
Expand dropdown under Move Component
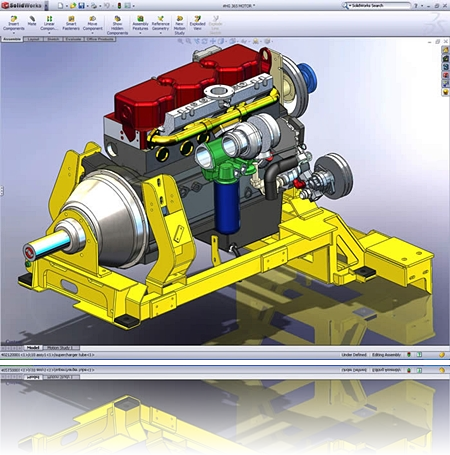[93, 33]
